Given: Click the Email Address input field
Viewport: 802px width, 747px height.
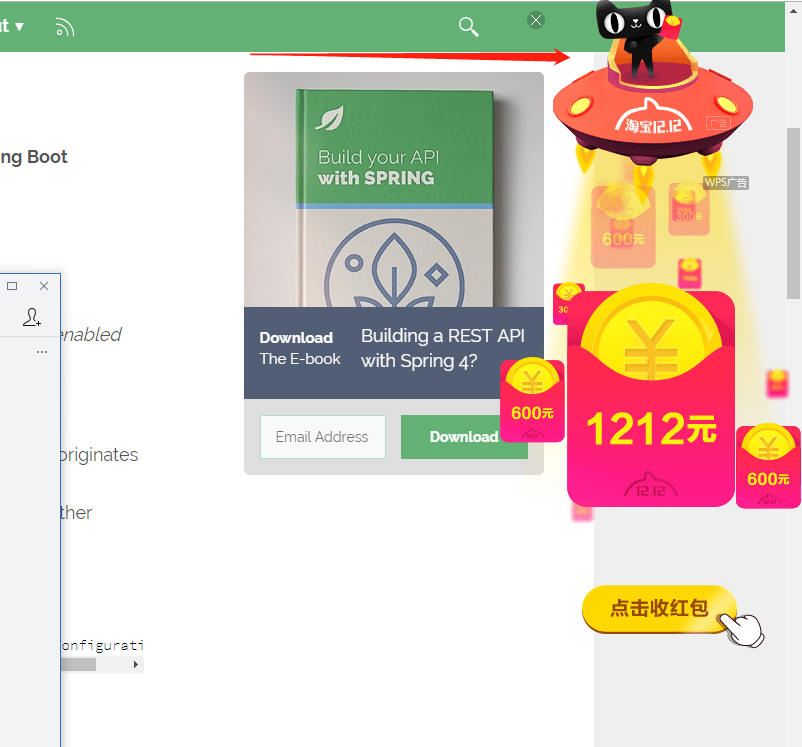Looking at the screenshot, I should (323, 437).
